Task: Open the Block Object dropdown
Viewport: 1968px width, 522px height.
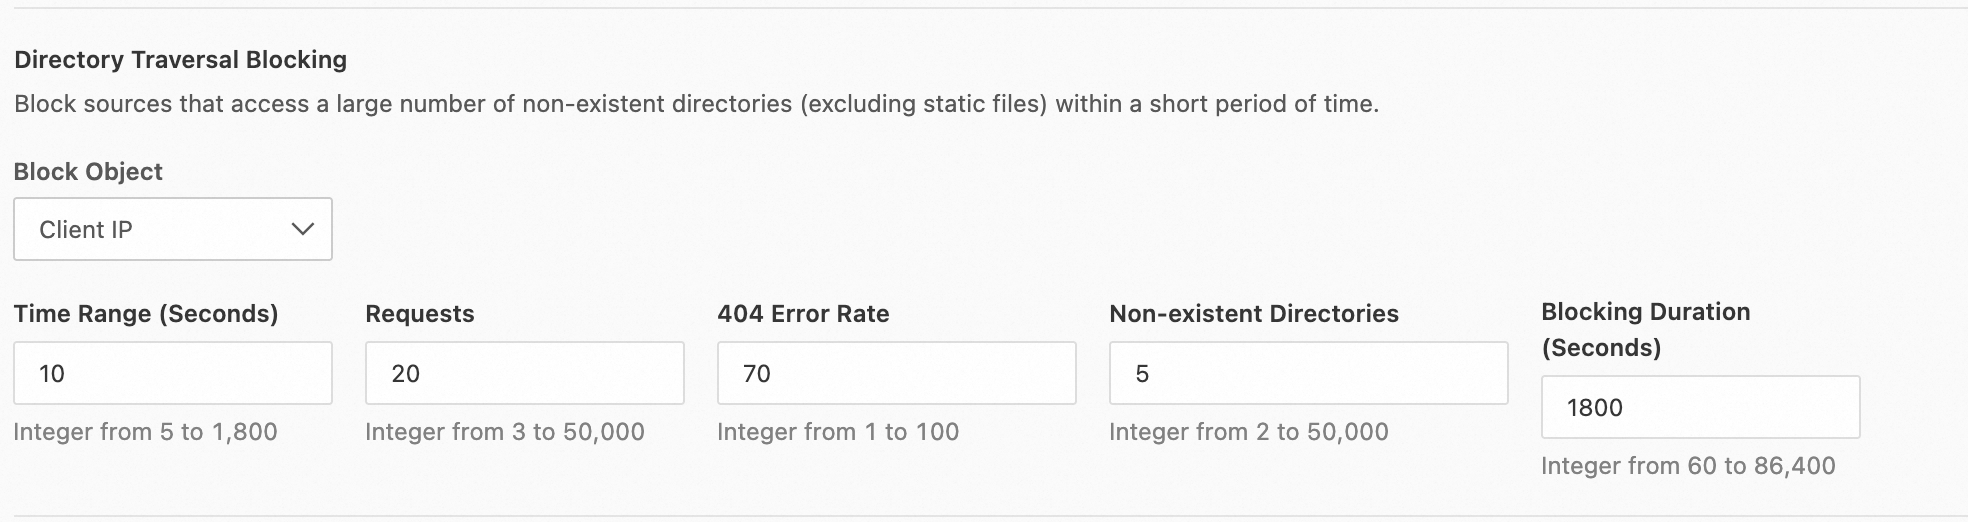Action: (x=172, y=229)
